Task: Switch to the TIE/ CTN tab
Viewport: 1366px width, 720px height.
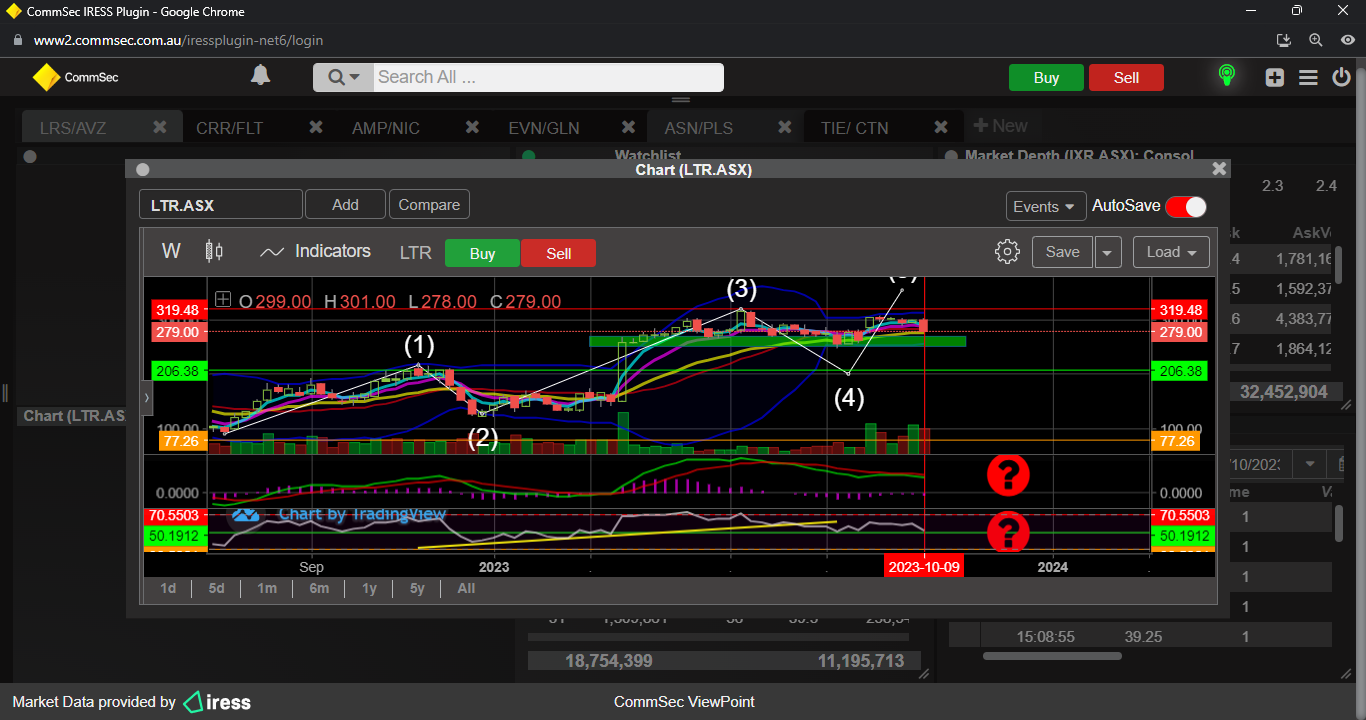Action: point(854,128)
